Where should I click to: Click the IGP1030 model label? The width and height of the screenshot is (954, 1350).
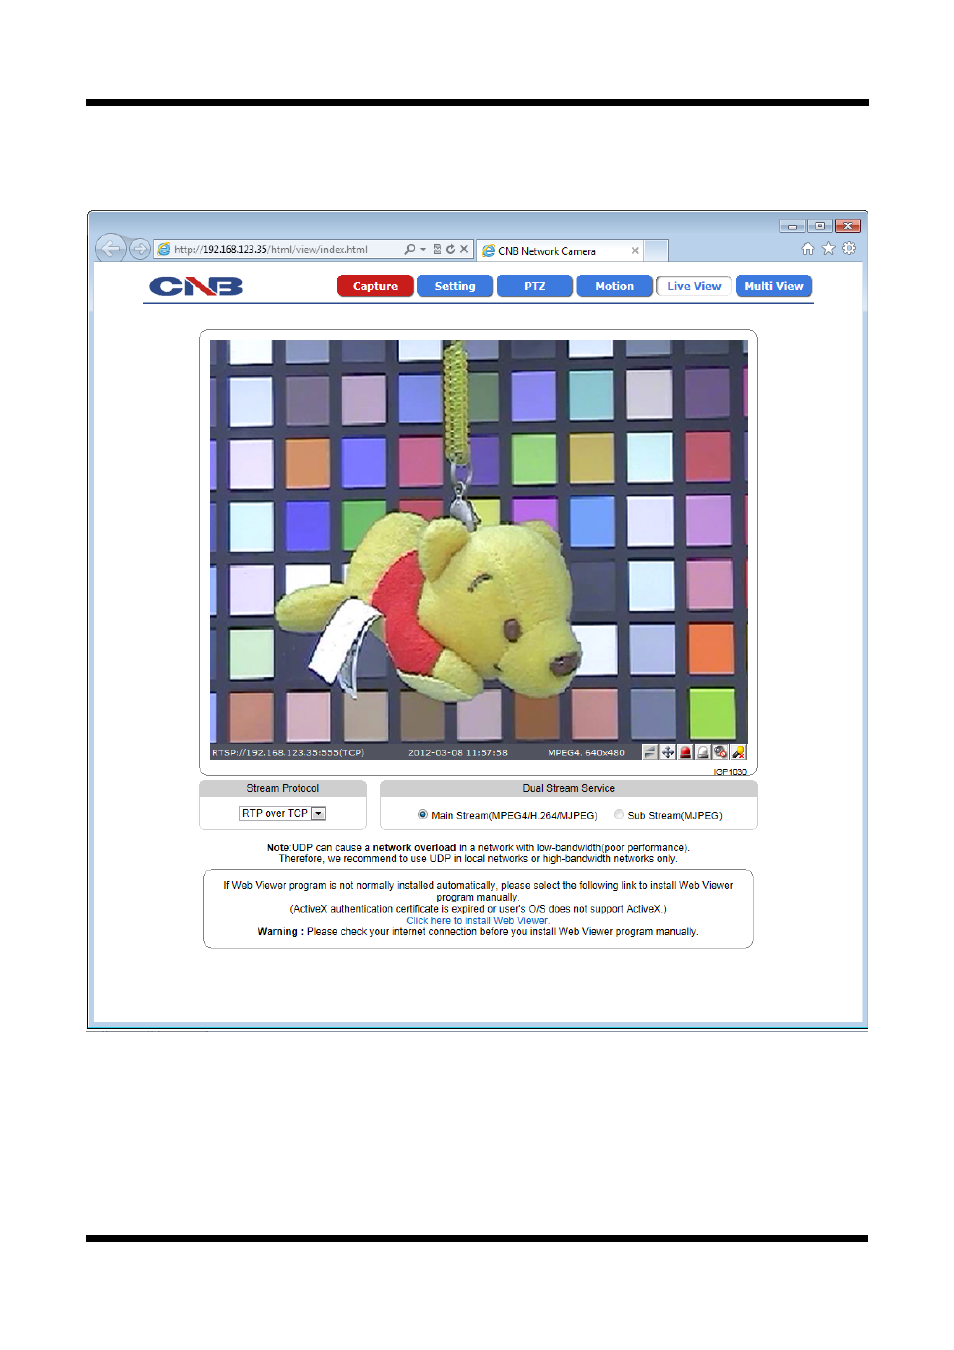(730, 772)
